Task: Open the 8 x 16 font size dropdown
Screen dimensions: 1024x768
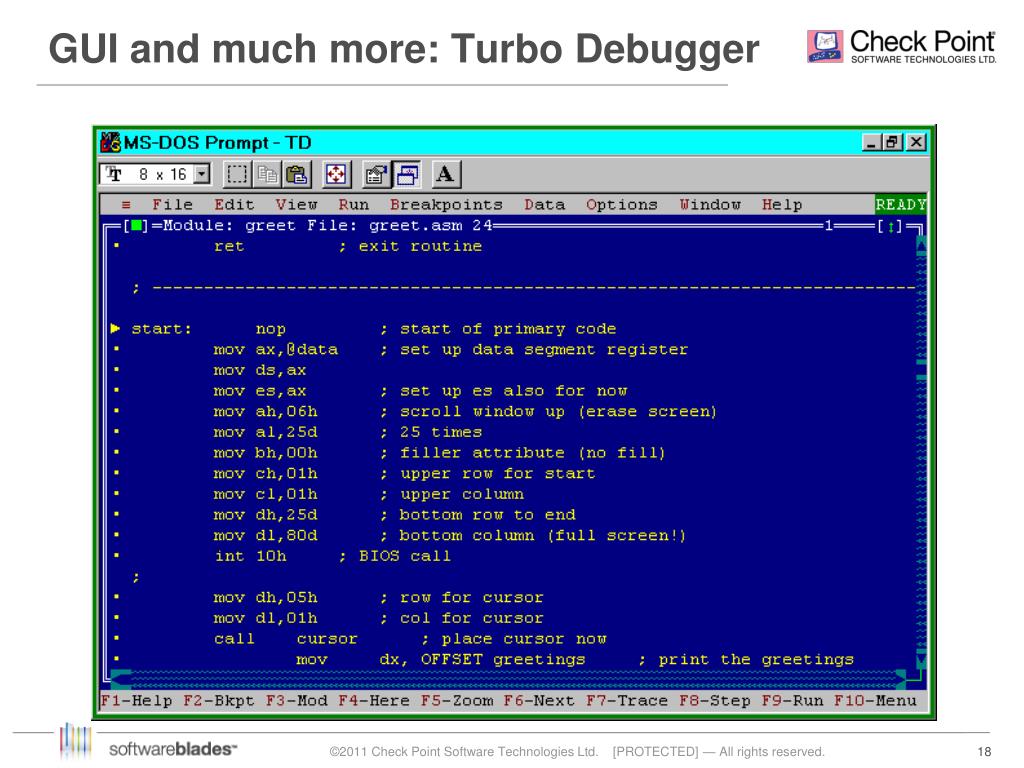Action: coord(202,174)
